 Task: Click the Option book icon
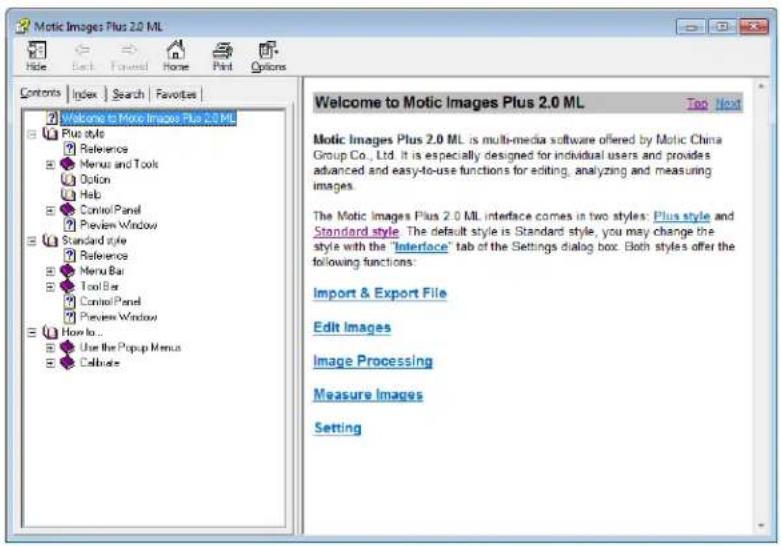pyautogui.click(x=68, y=179)
